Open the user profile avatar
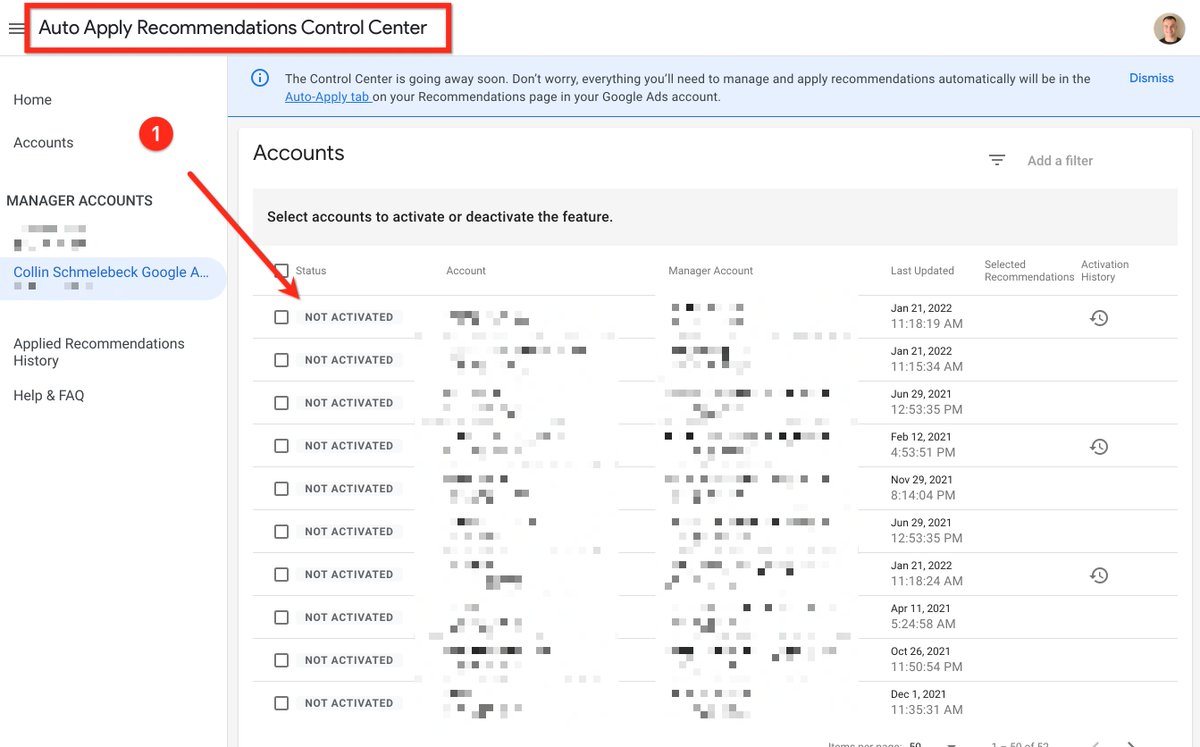Image resolution: width=1200 pixels, height=747 pixels. tap(1169, 29)
